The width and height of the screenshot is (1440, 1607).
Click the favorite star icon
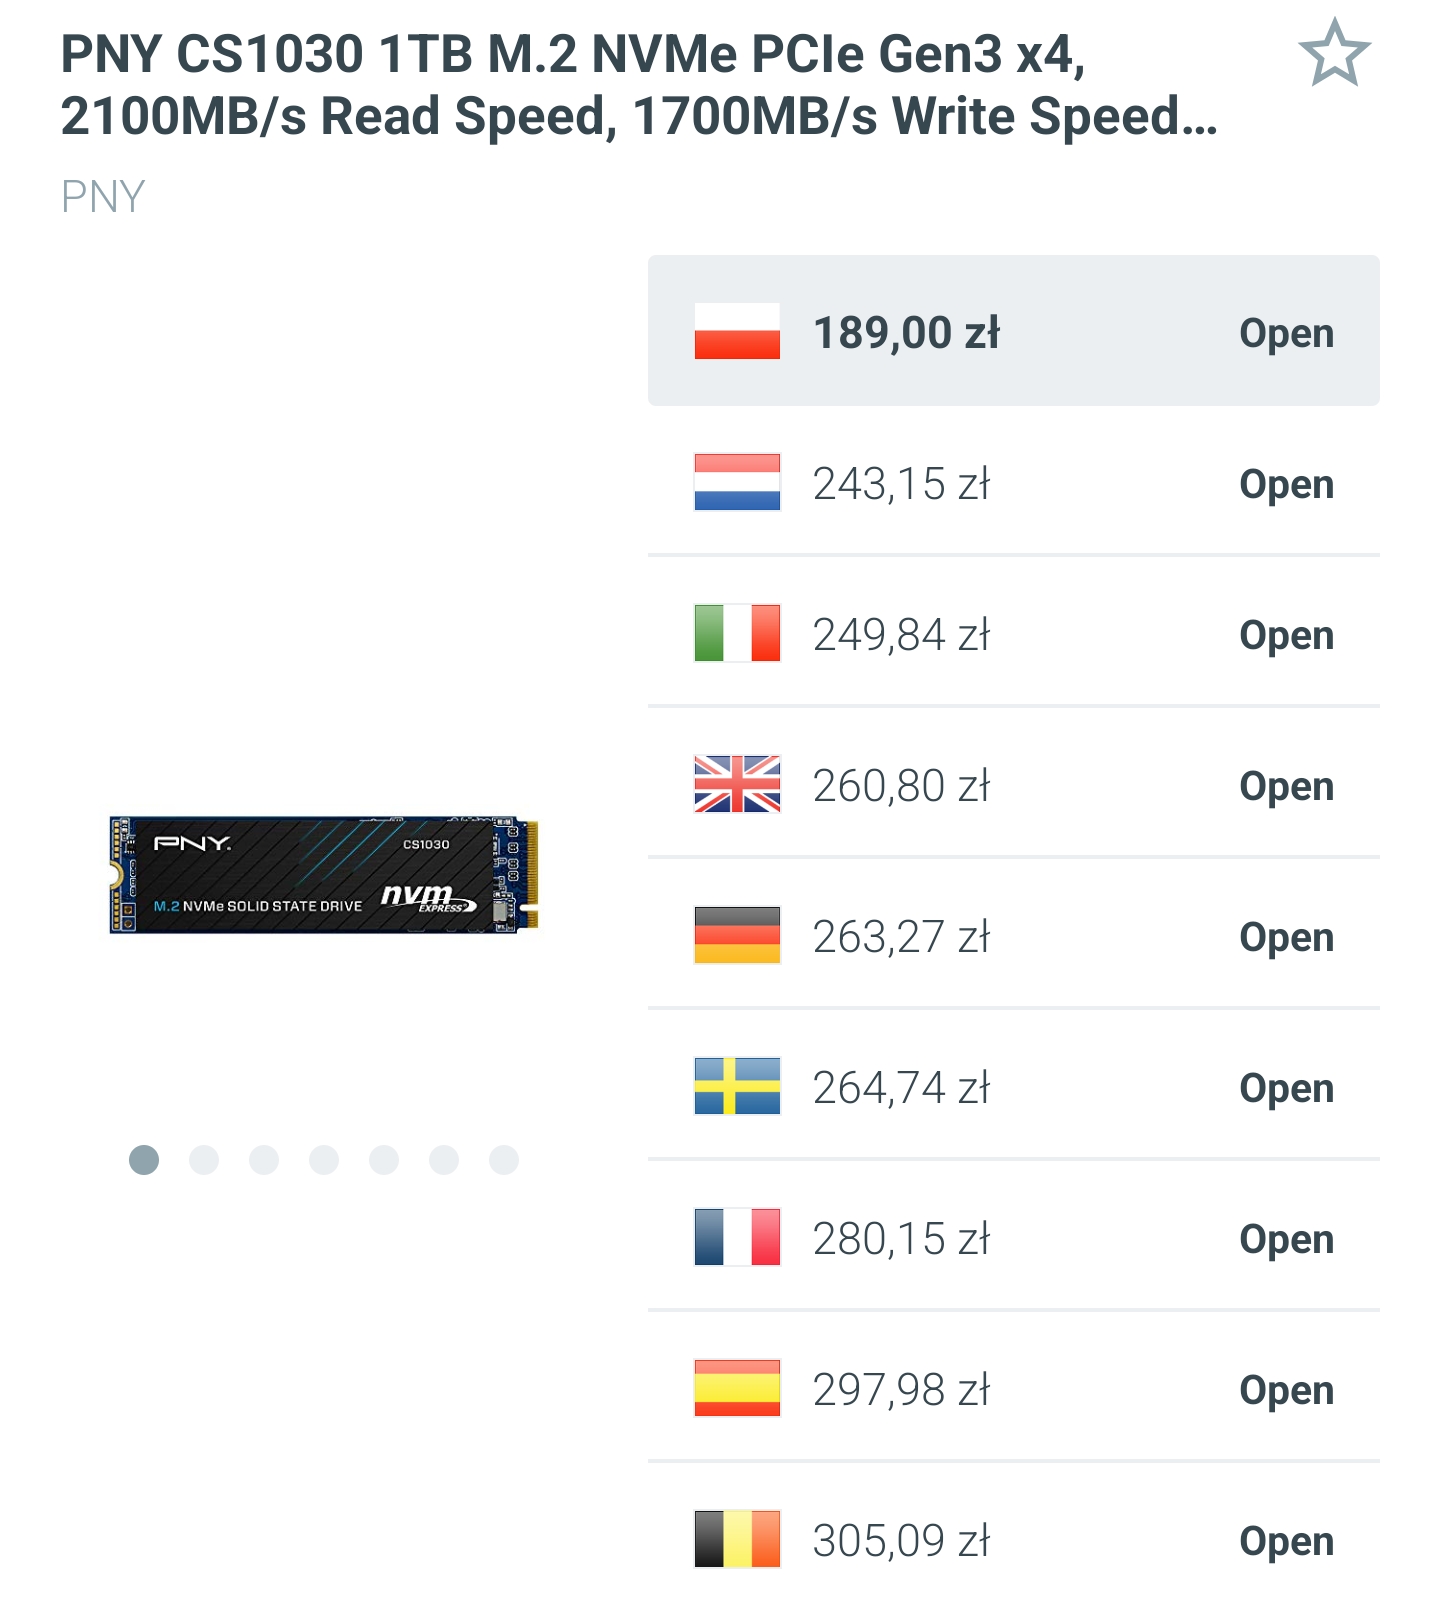1334,53
